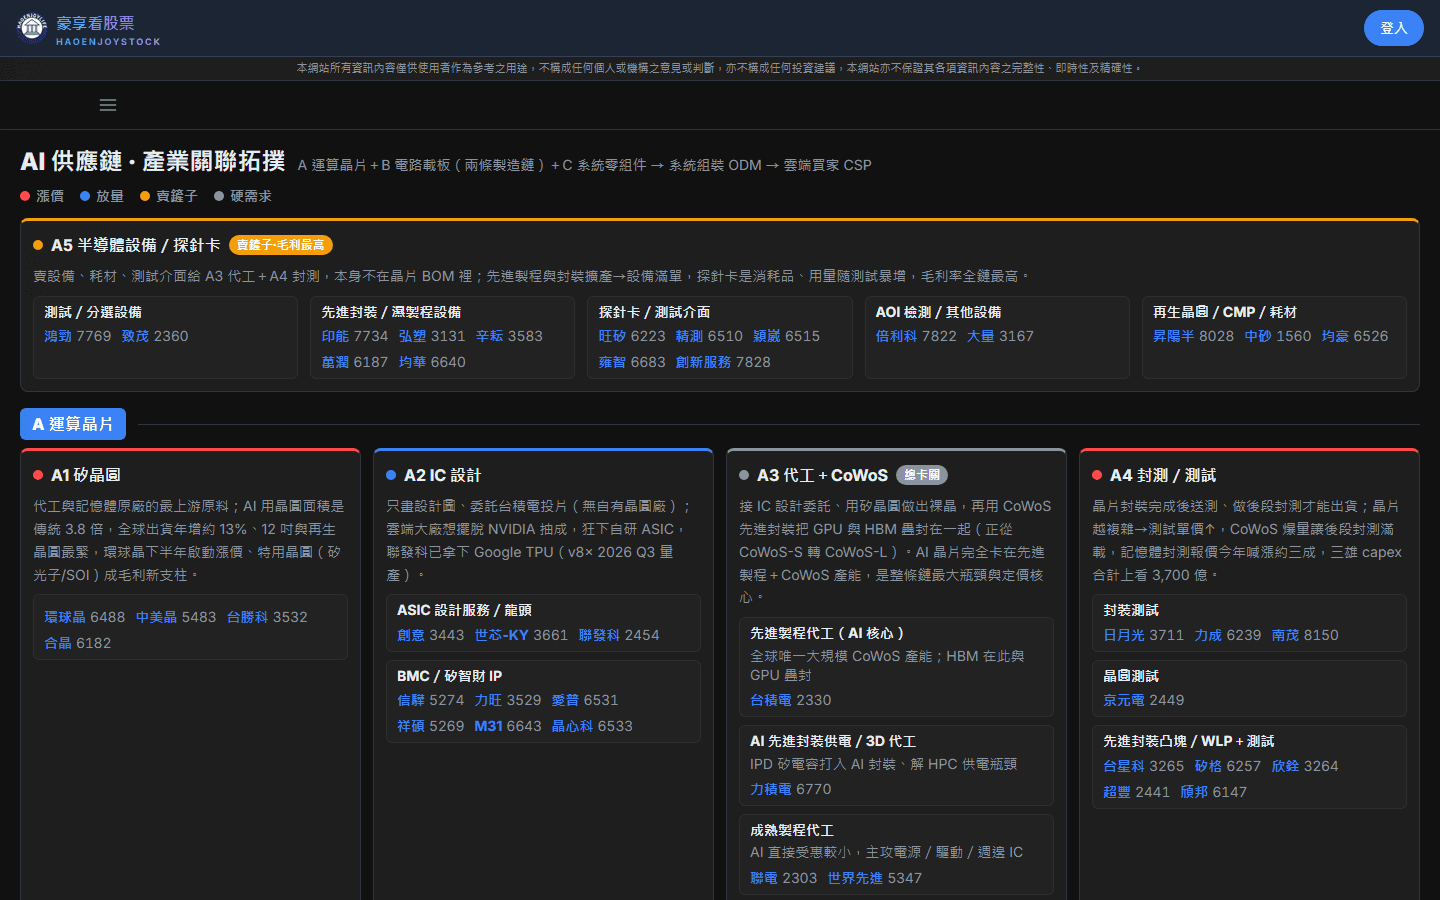Click the 繞卡關 badge on A3

[922, 475]
